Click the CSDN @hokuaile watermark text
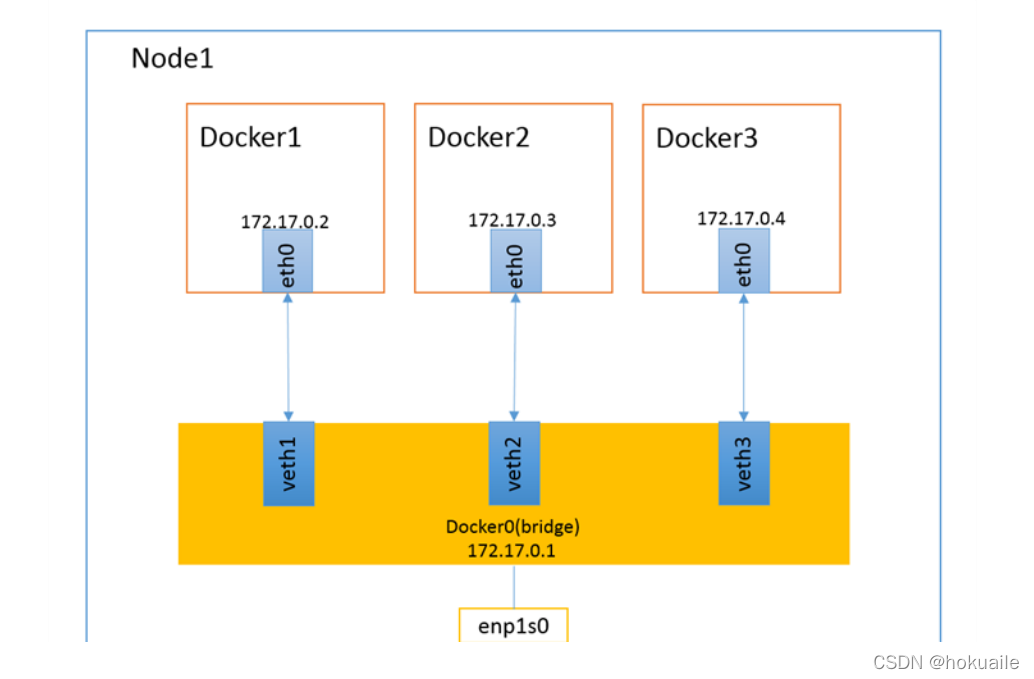The height and width of the screenshot is (679, 1034). [945, 662]
